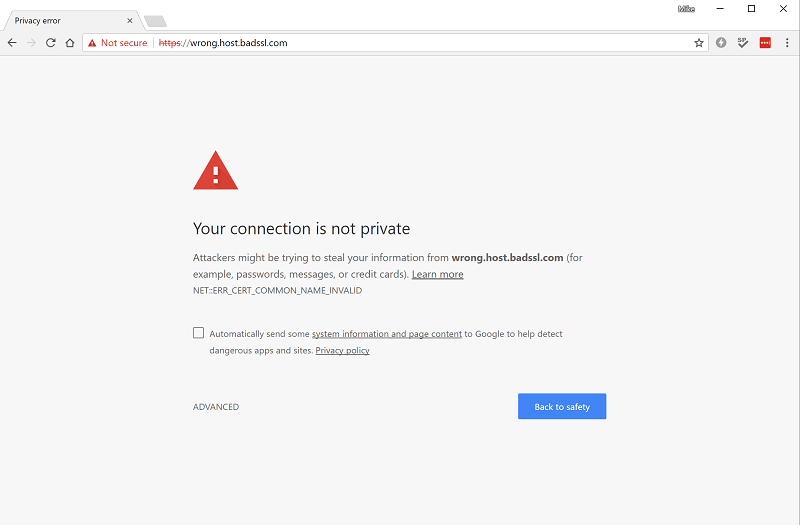Open the red password manager extension
This screenshot has height=525, width=800.
(x=765, y=43)
